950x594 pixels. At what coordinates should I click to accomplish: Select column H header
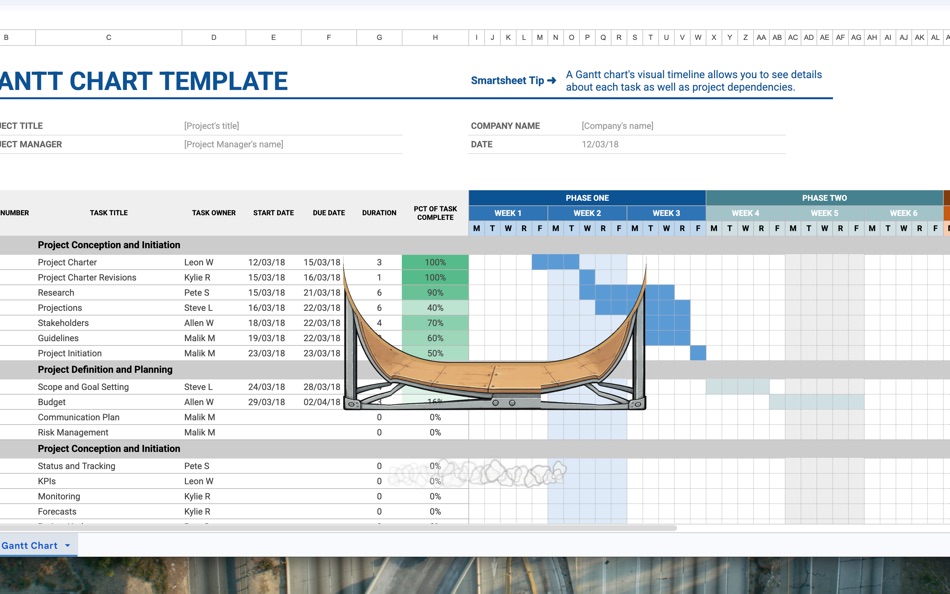pyautogui.click(x=435, y=38)
